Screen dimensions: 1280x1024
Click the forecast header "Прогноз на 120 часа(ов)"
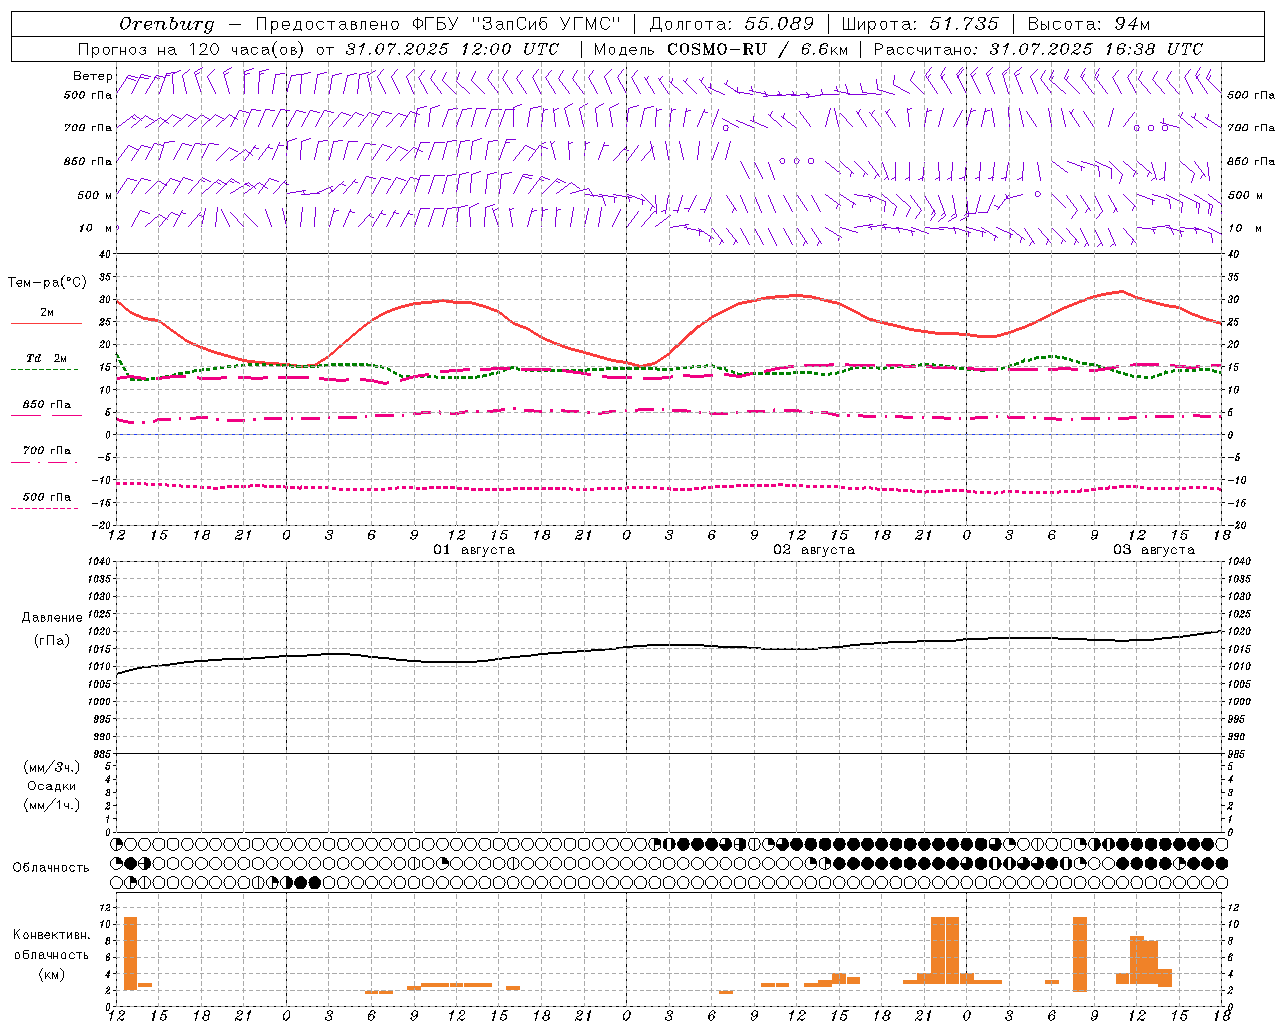(192, 49)
